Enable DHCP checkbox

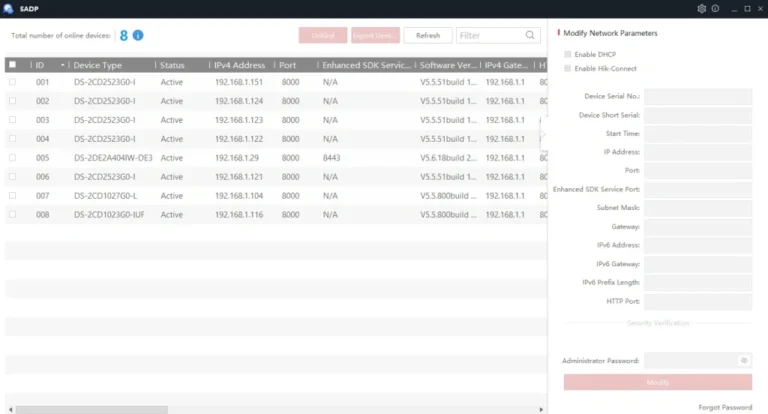point(568,54)
